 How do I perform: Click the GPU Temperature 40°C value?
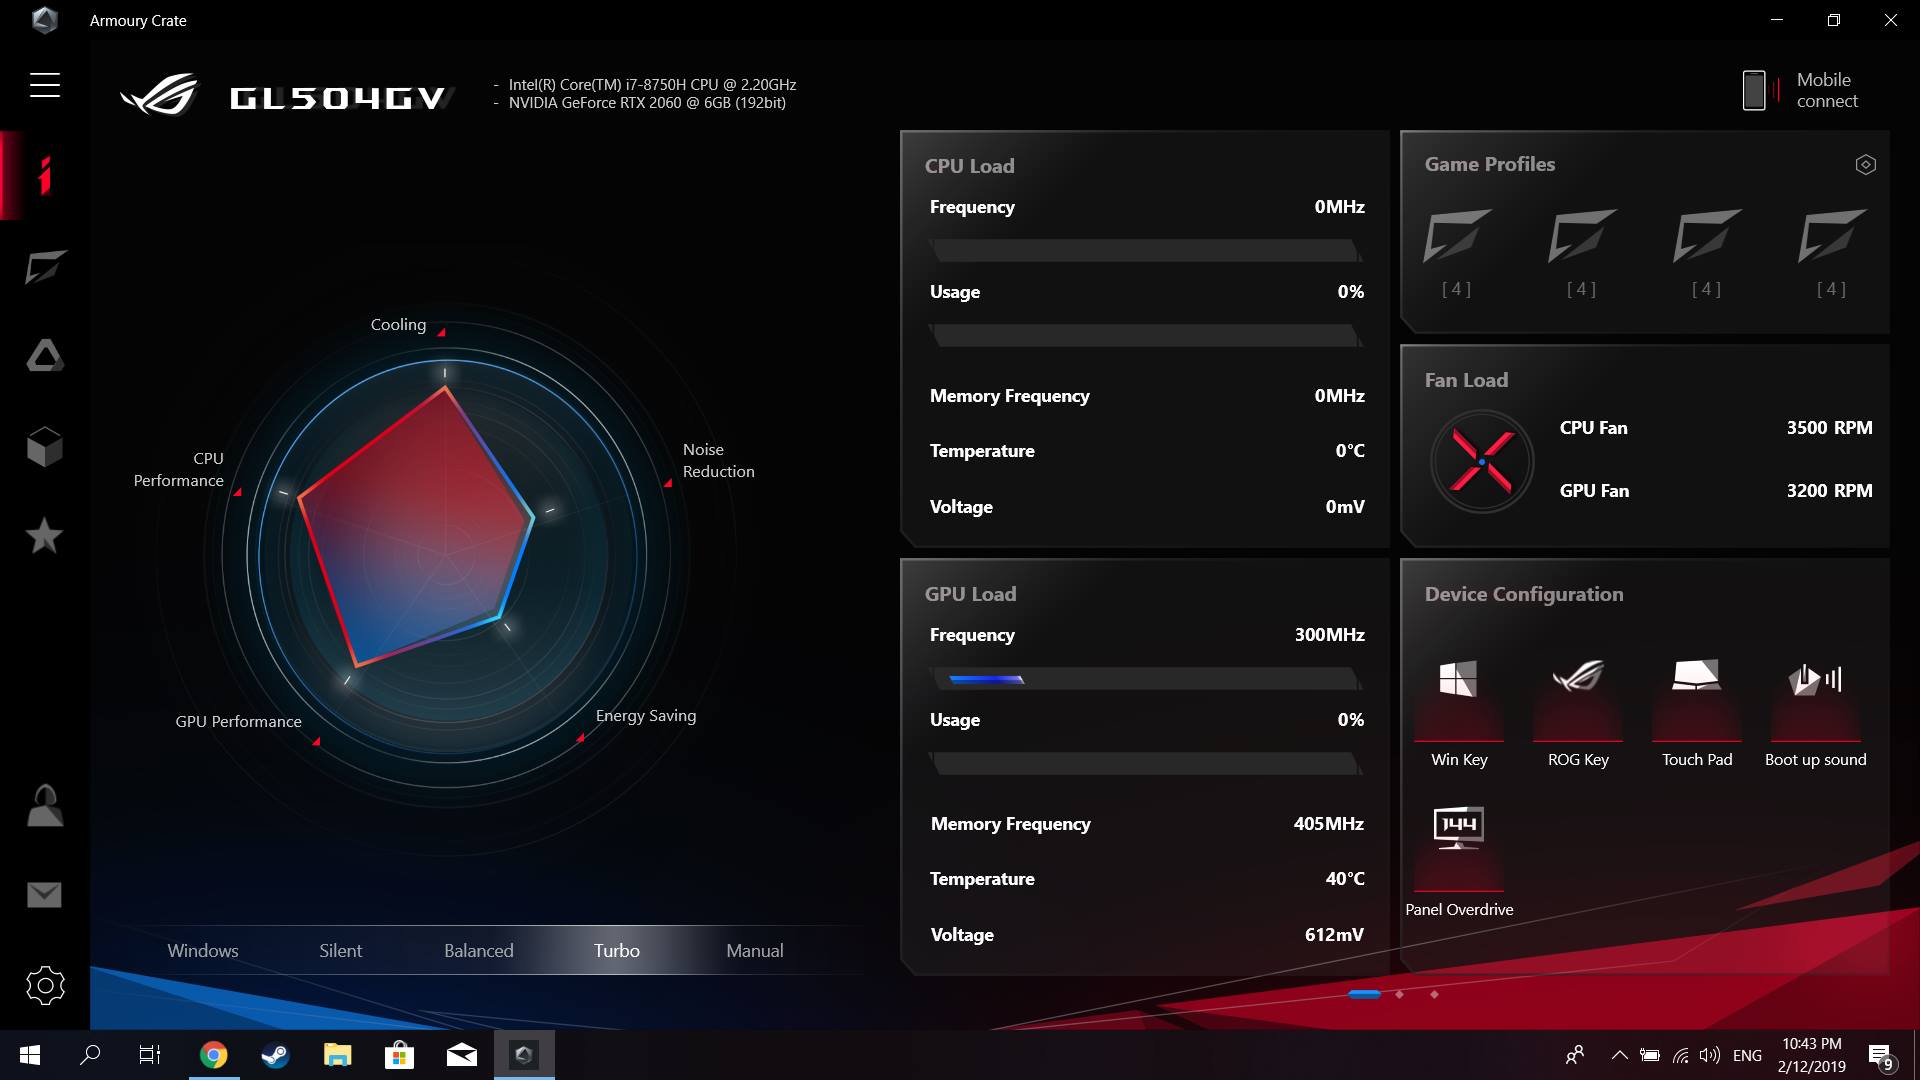1345,879
